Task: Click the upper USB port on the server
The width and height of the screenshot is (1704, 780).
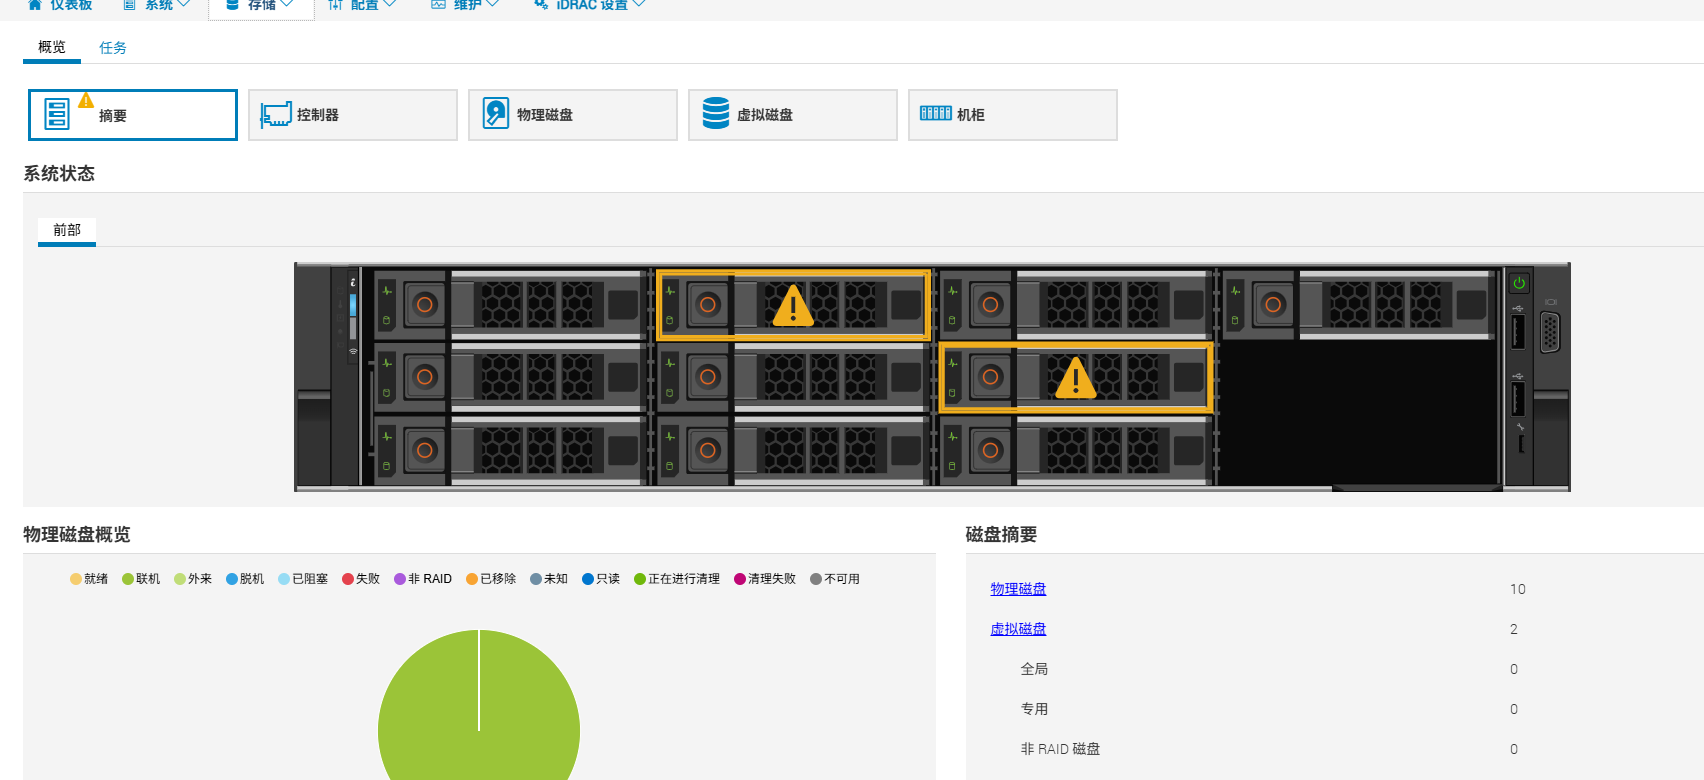Action: 1518,332
